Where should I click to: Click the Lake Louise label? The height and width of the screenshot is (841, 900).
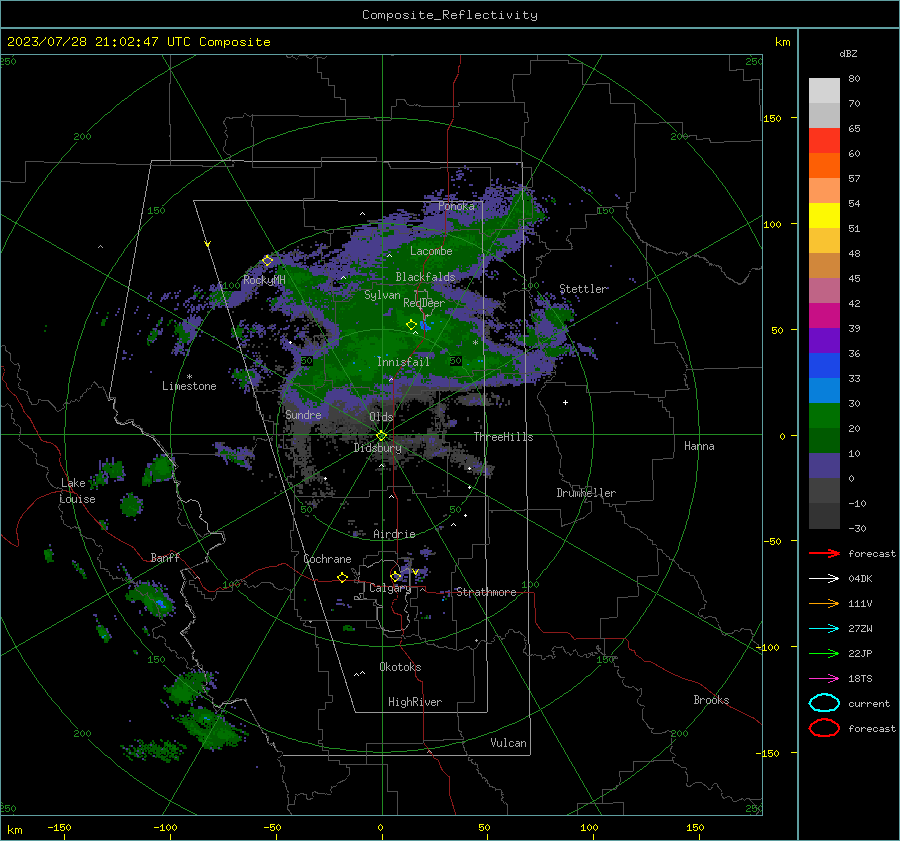[77, 491]
